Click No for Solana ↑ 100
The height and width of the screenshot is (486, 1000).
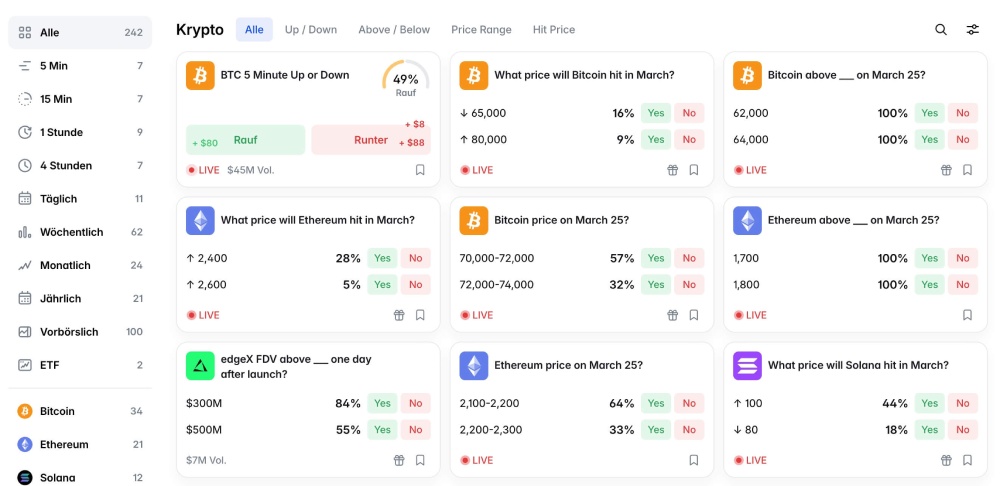(x=962, y=403)
